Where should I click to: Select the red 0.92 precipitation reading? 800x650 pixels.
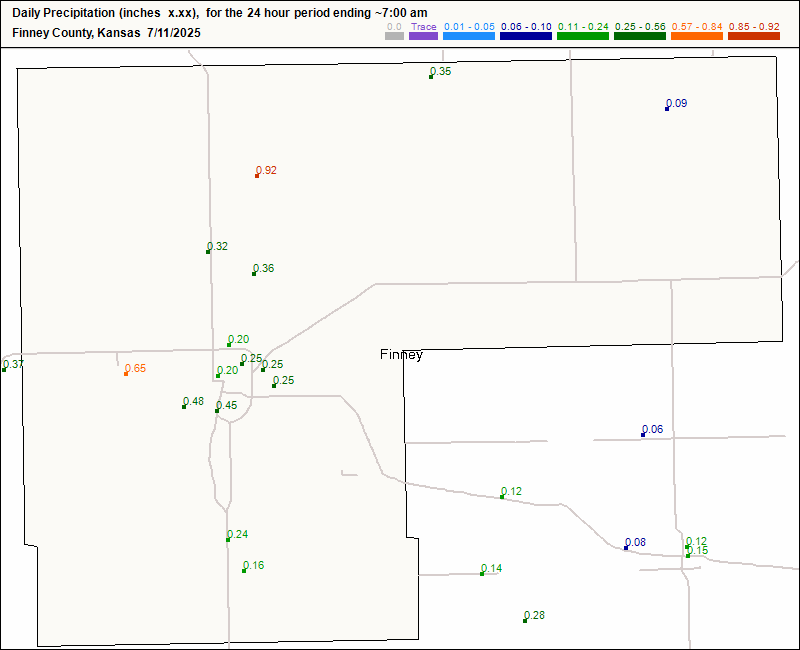(266, 170)
